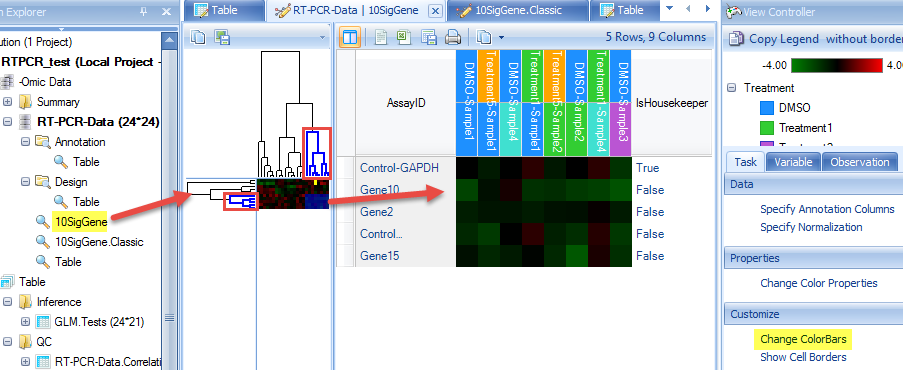Click the print icon in the heatmap toolbar

pyautogui.click(x=454, y=37)
